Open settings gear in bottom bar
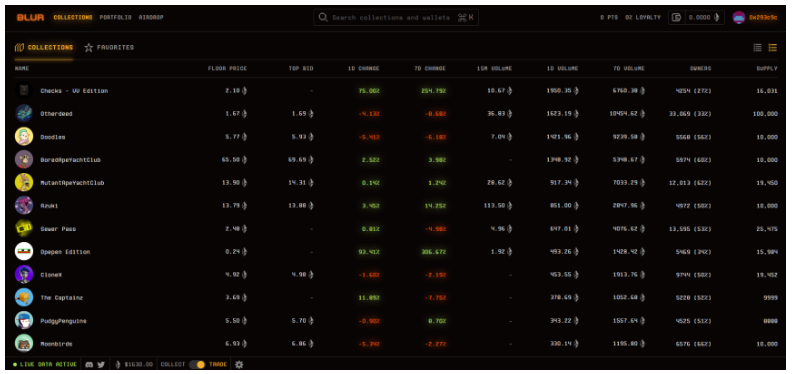The height and width of the screenshot is (374, 793). [x=239, y=364]
